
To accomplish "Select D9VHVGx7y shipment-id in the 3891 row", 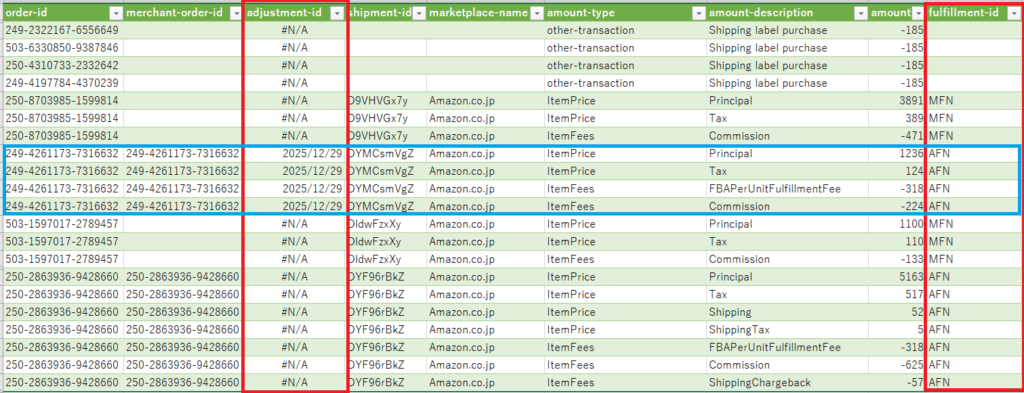I will [387, 101].
